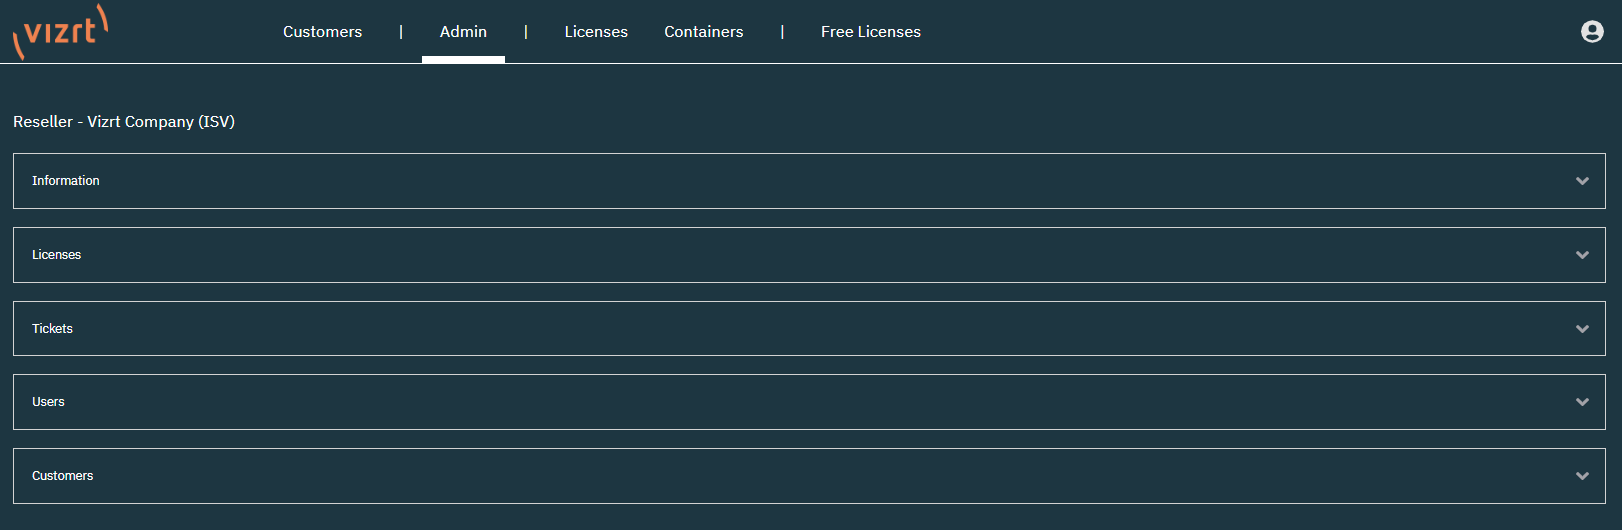The image size is (1622, 530).
Task: Click the Reseller - Vizrt Company heading
Action: click(x=124, y=122)
